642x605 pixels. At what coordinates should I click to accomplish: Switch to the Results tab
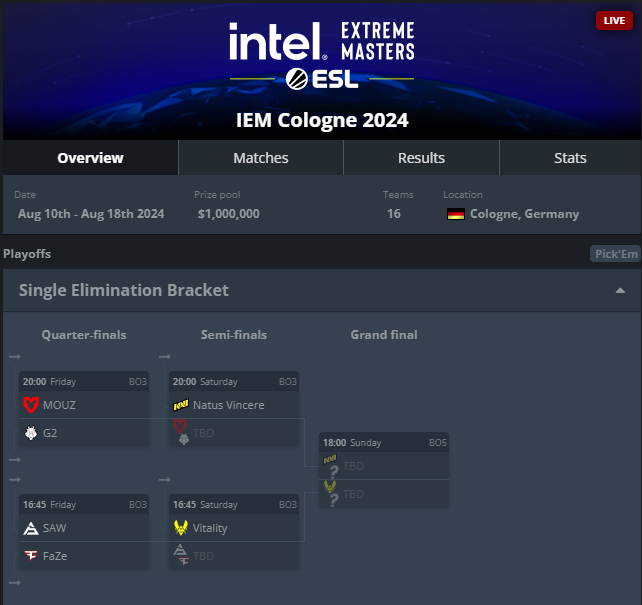[421, 158]
